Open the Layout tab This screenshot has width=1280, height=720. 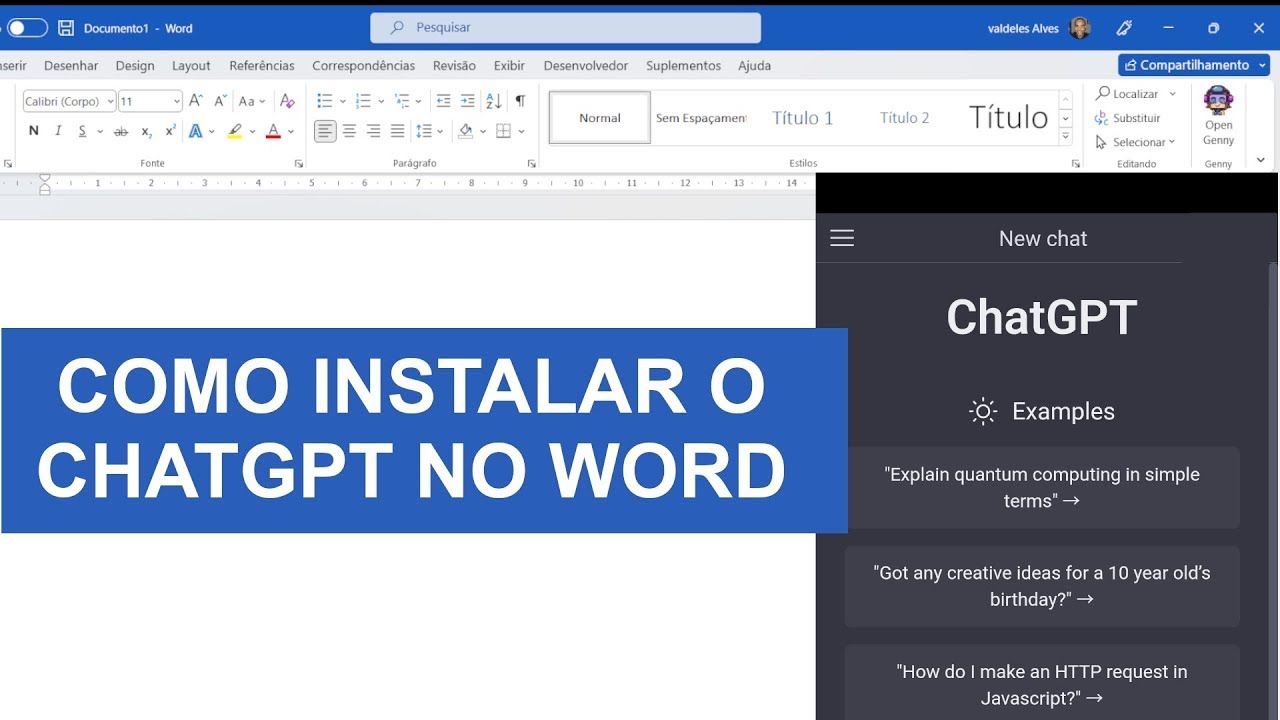point(191,66)
